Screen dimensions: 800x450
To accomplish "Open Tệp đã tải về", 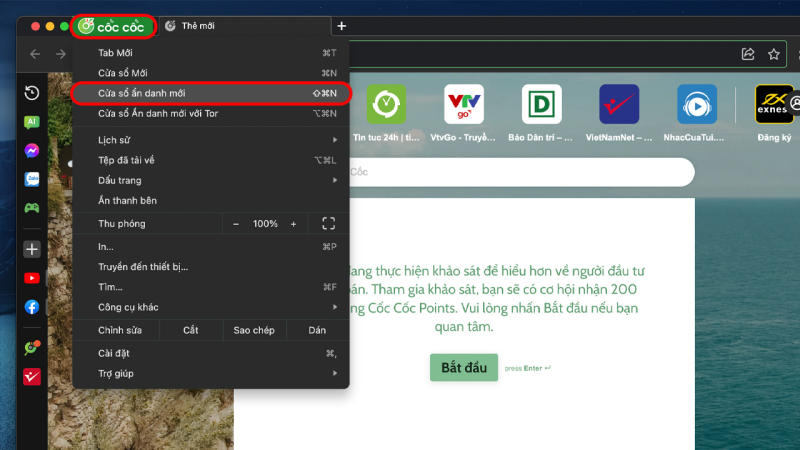I will click(211, 160).
